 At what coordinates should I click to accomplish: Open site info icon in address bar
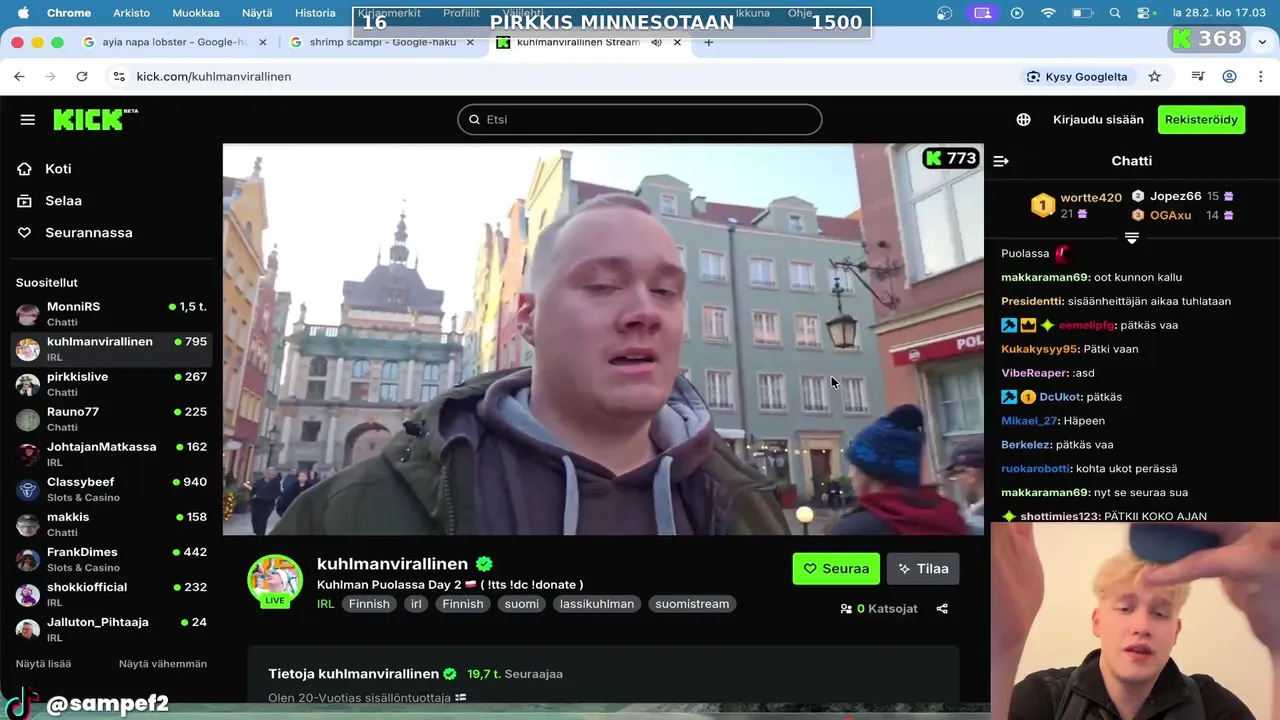tap(119, 76)
